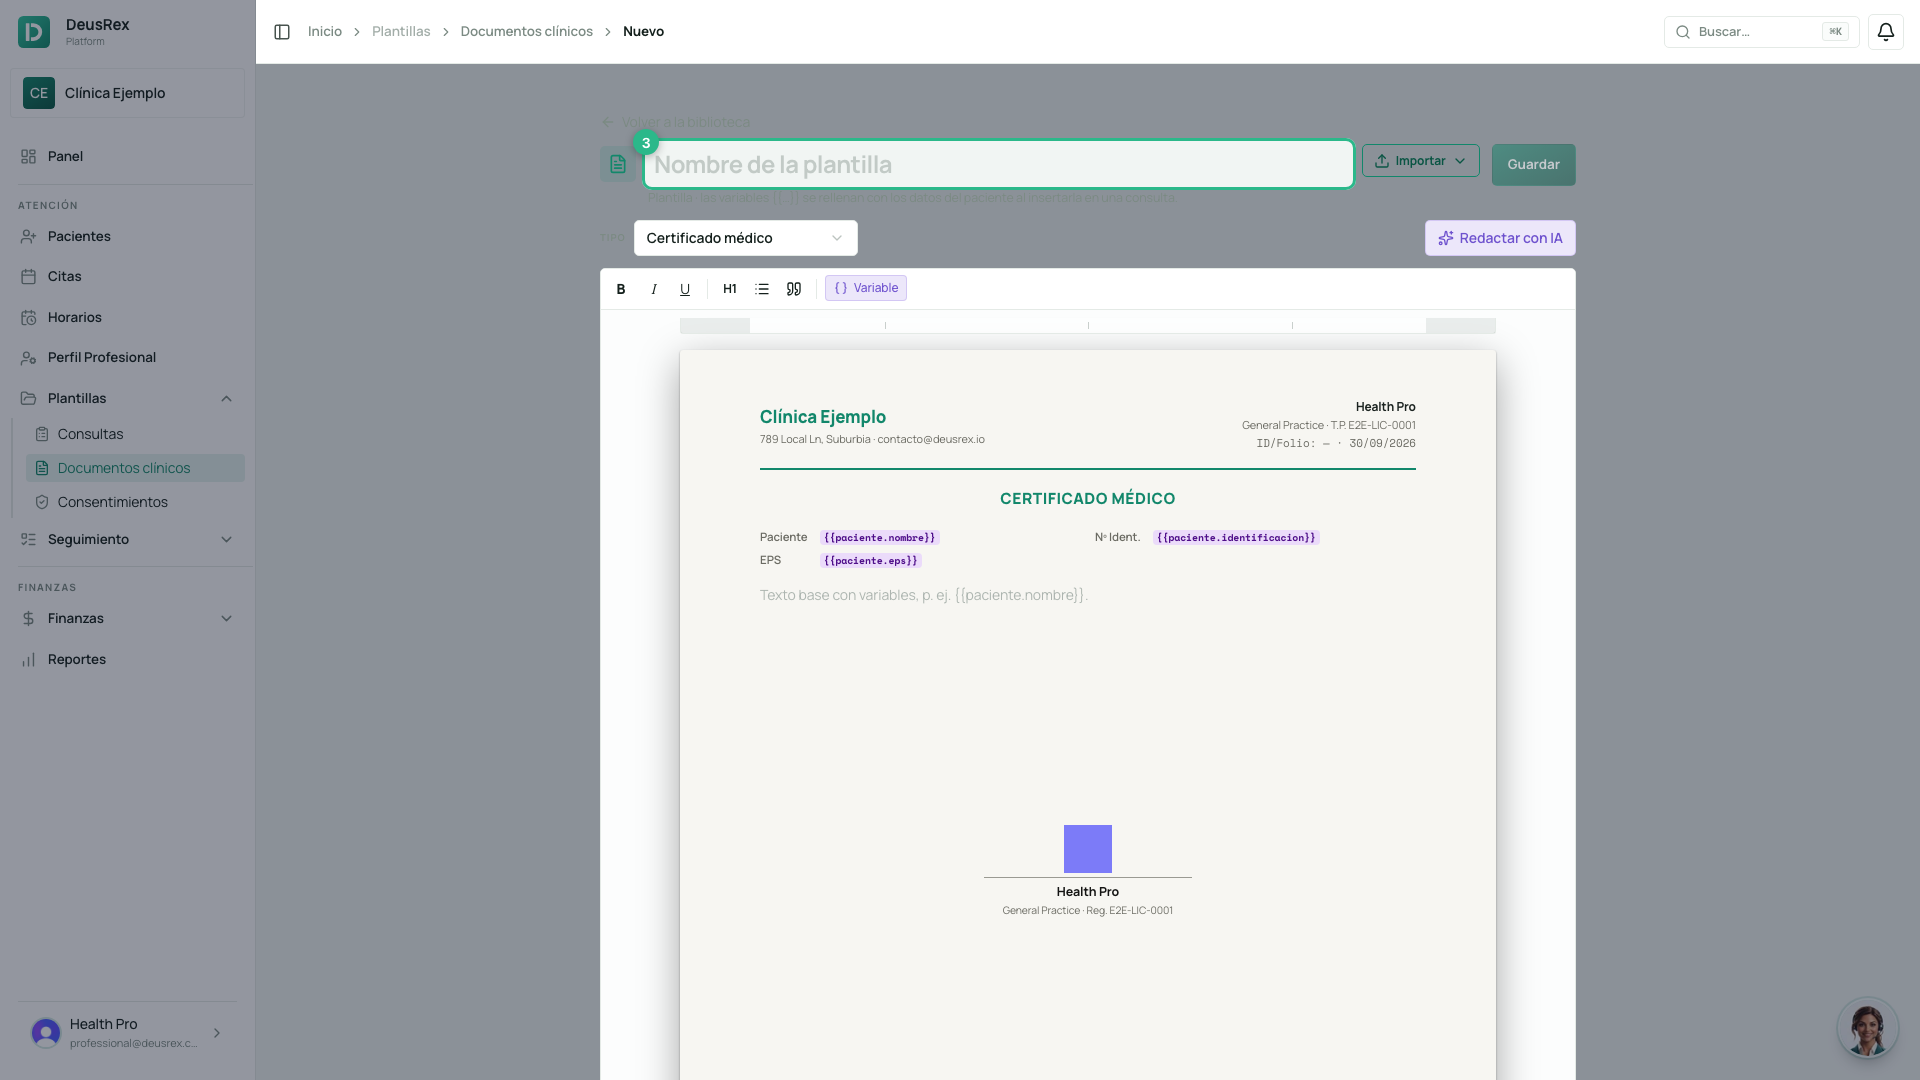1920x1080 pixels.
Task: Click the Clínica Ejemplo workspace selector
Action: pos(127,93)
